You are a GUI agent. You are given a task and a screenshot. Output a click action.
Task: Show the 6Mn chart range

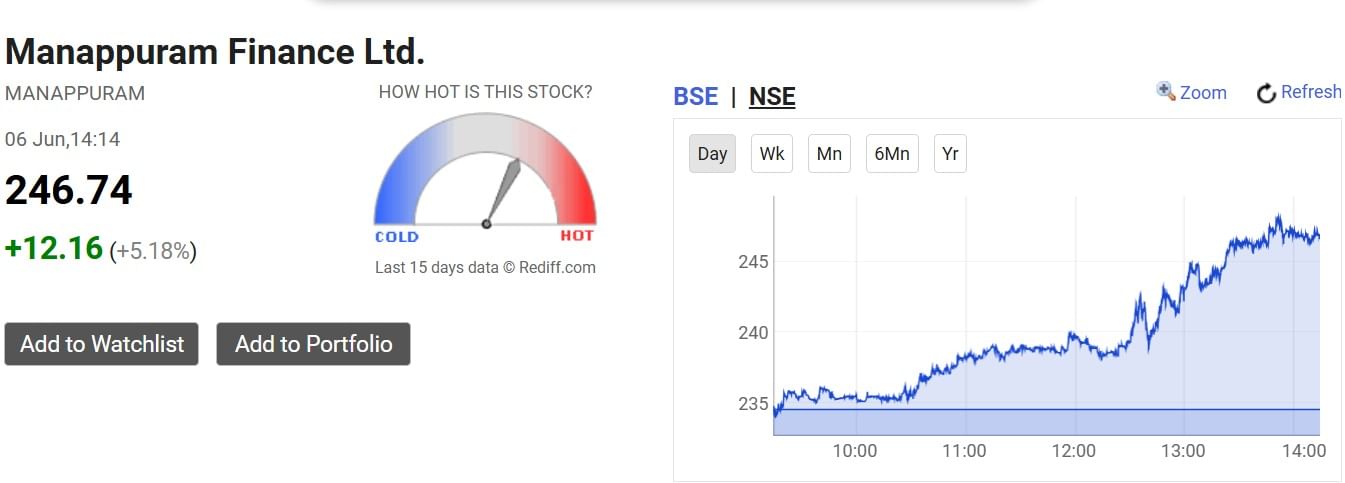tap(892, 154)
